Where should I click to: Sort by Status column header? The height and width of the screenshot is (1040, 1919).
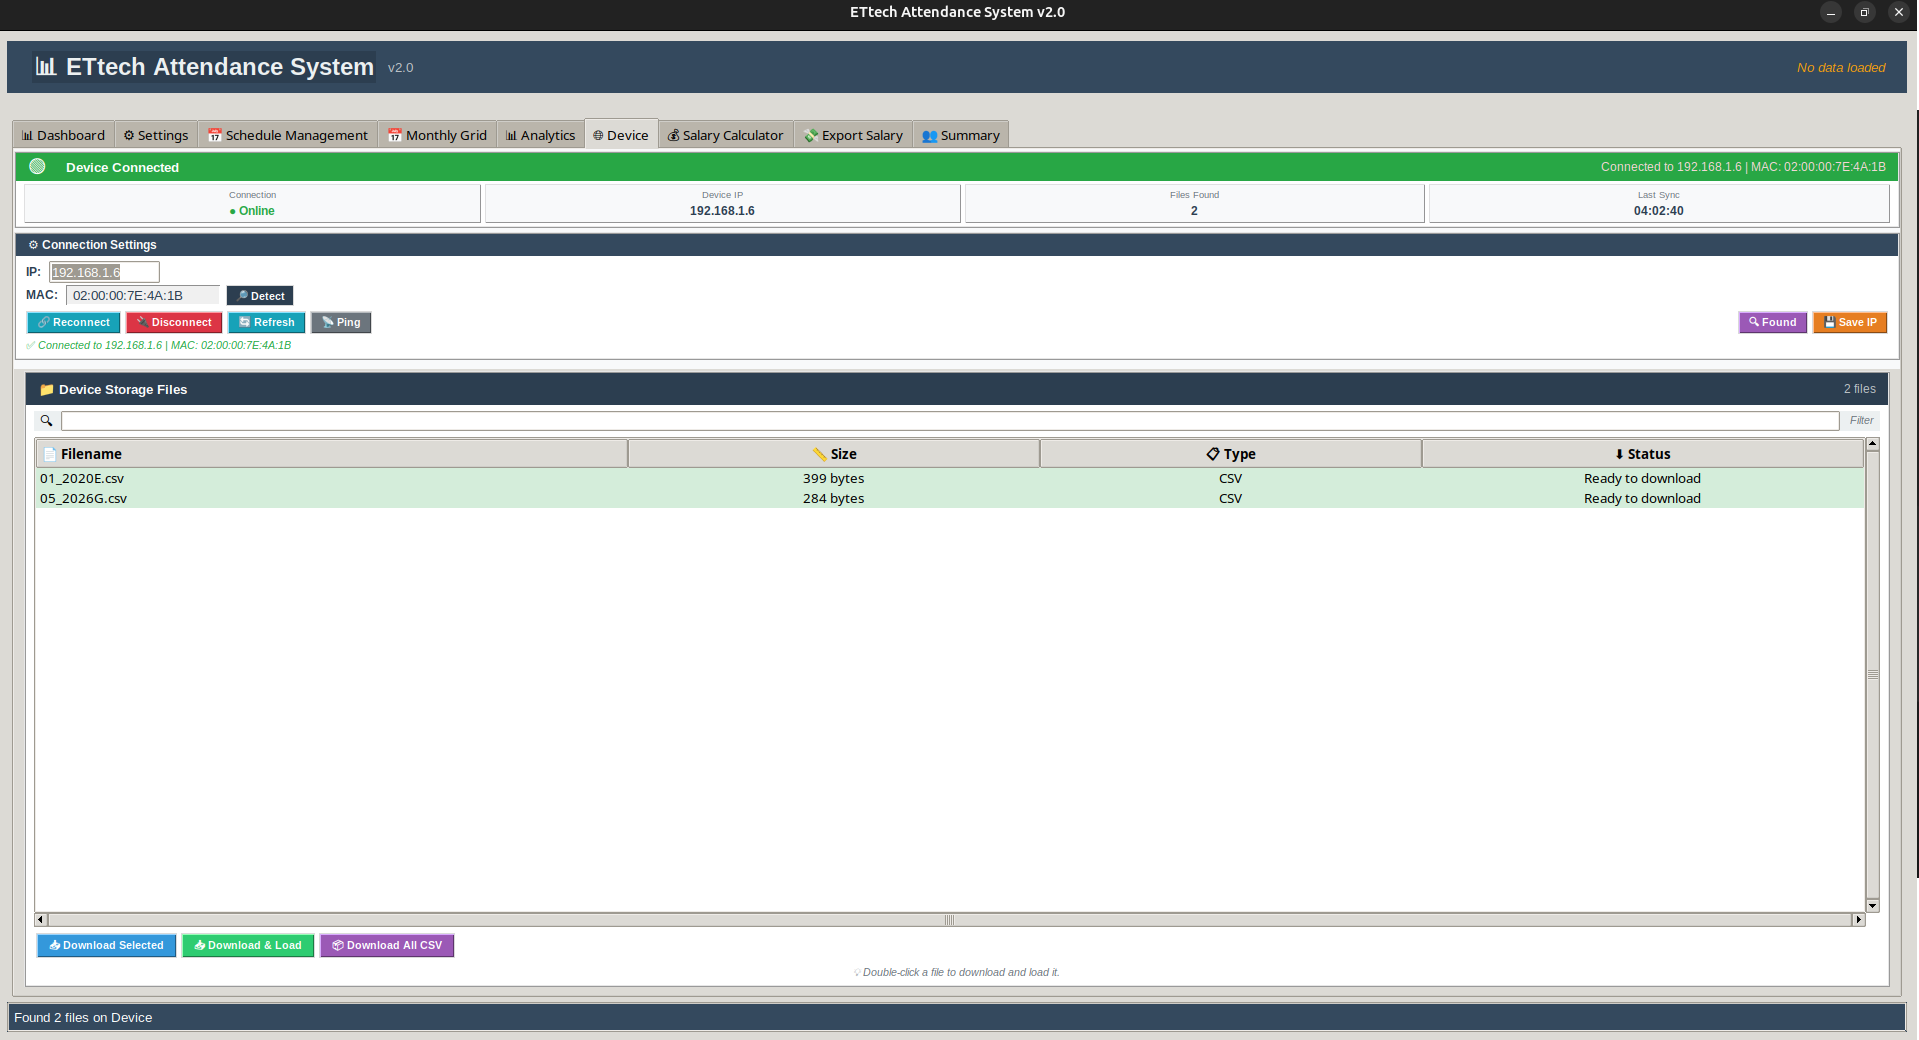[x=1642, y=454]
